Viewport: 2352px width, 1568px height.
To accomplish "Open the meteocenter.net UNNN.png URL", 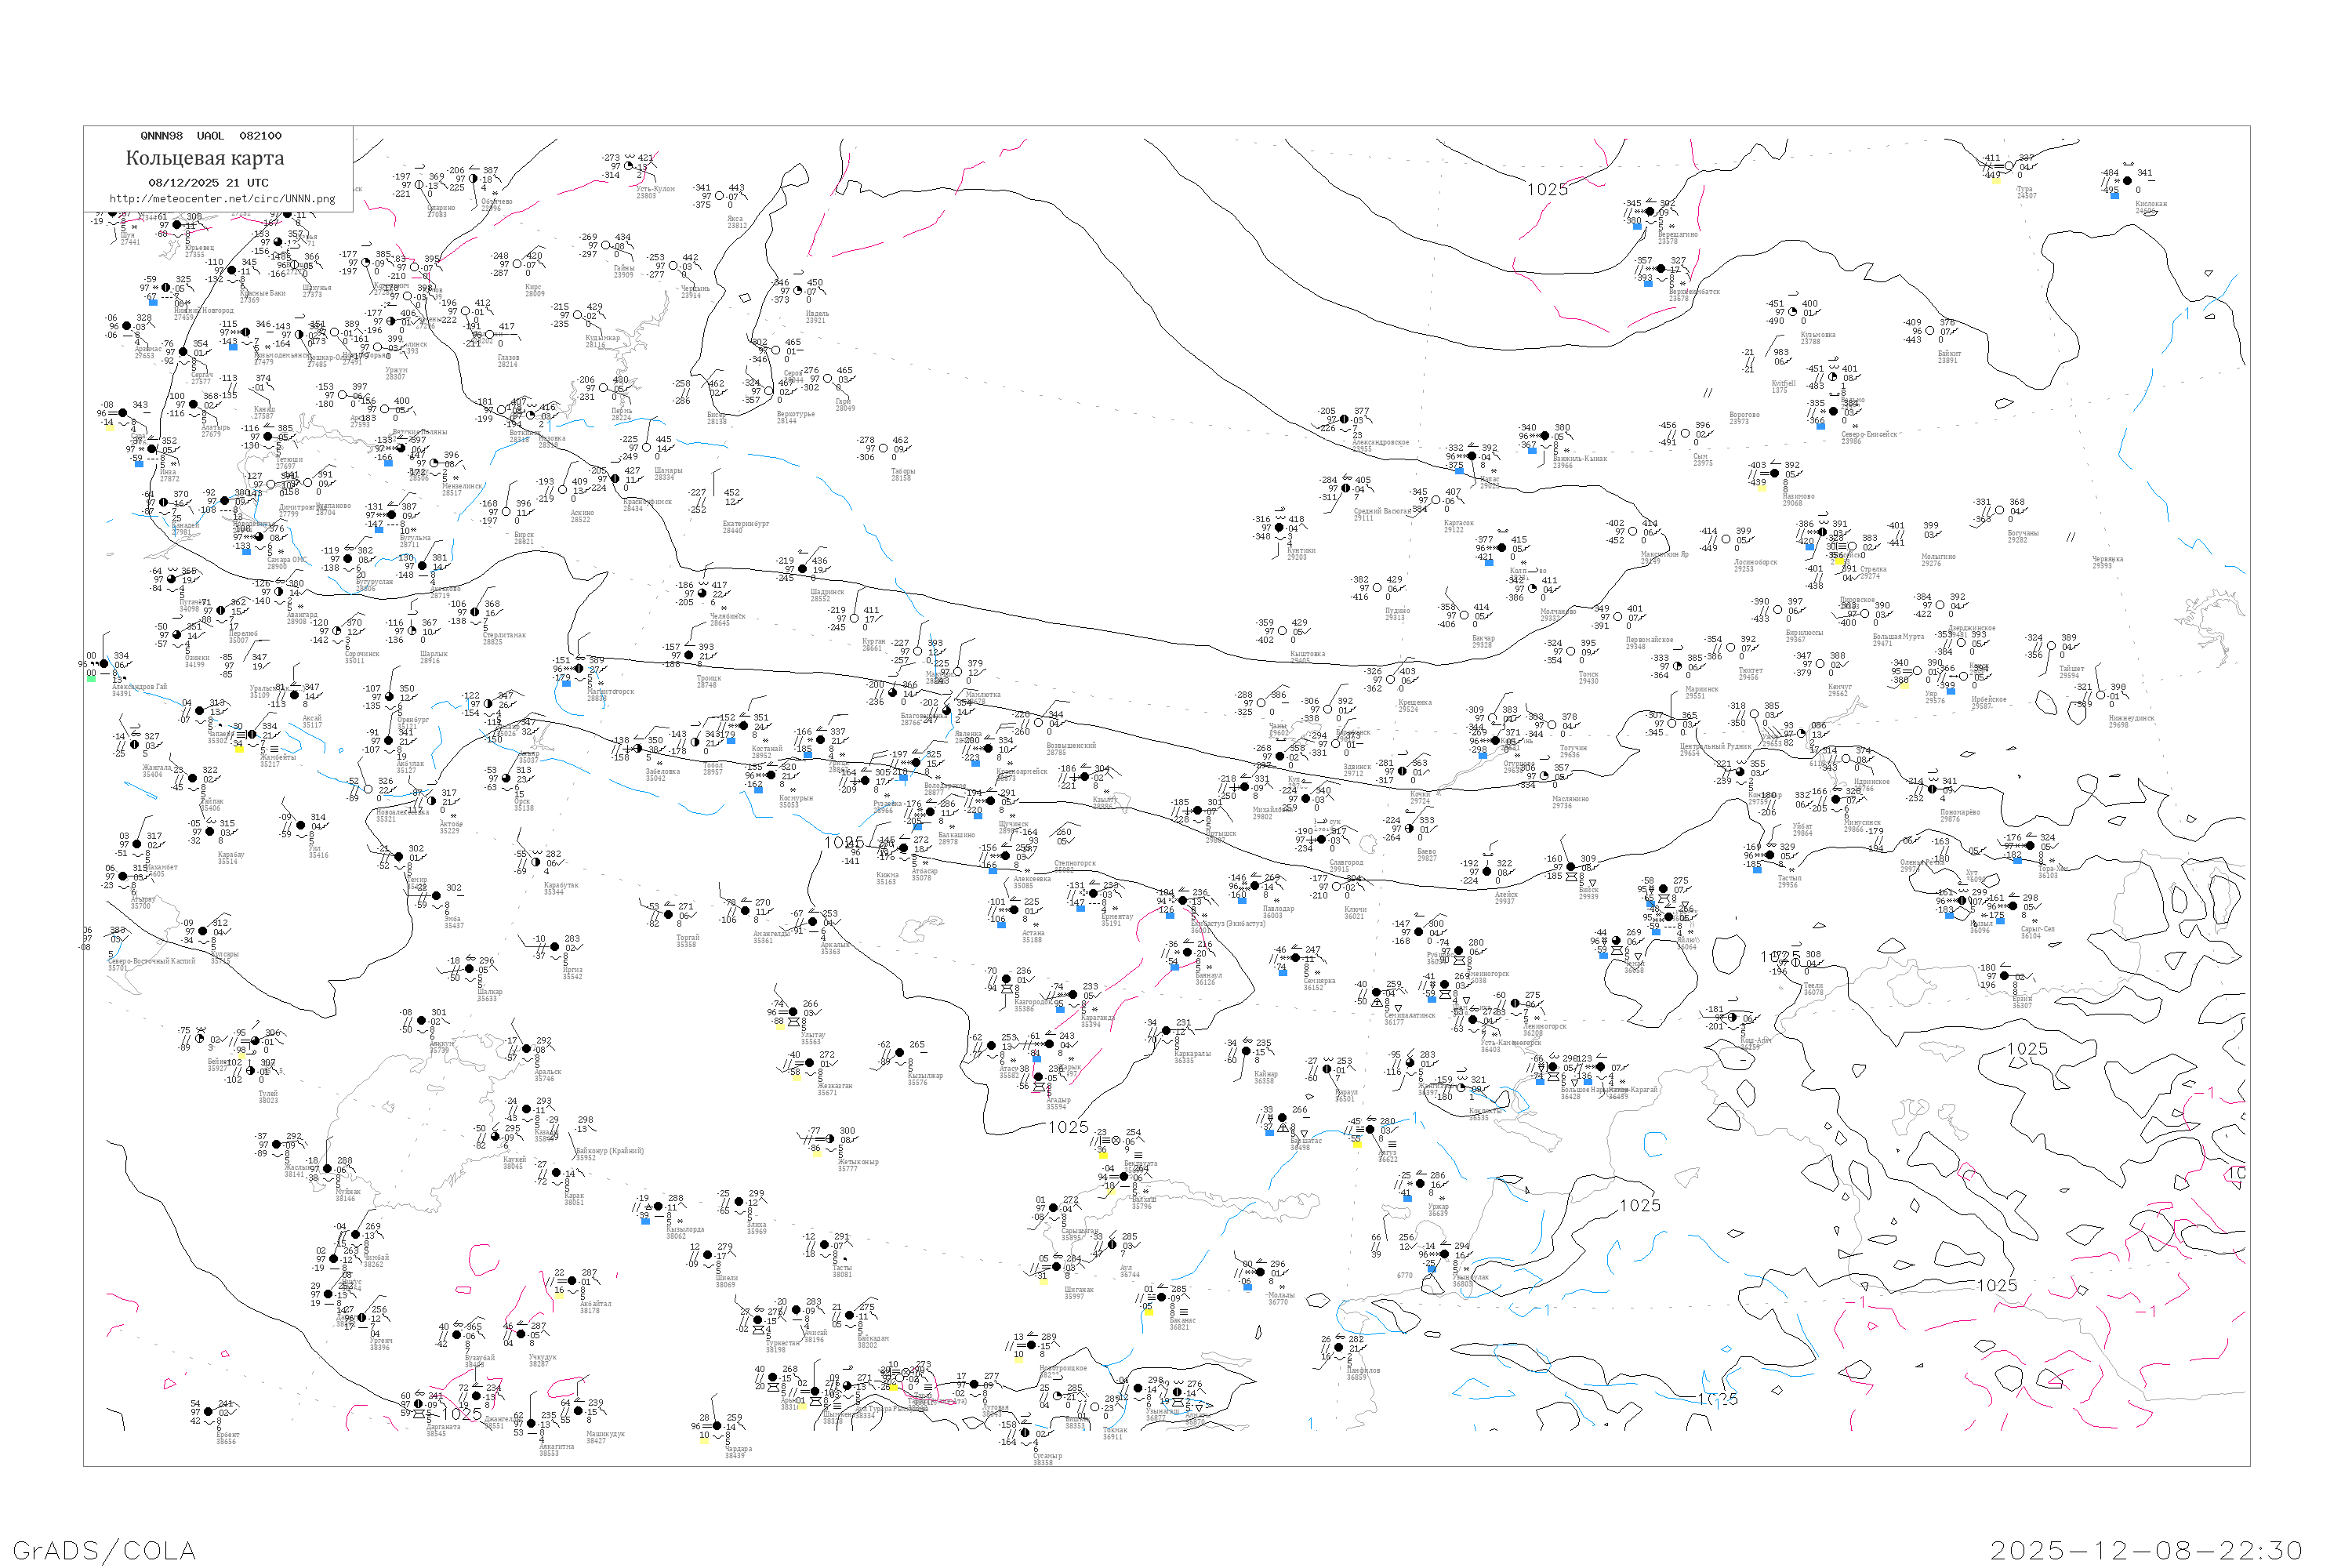I will (x=221, y=199).
